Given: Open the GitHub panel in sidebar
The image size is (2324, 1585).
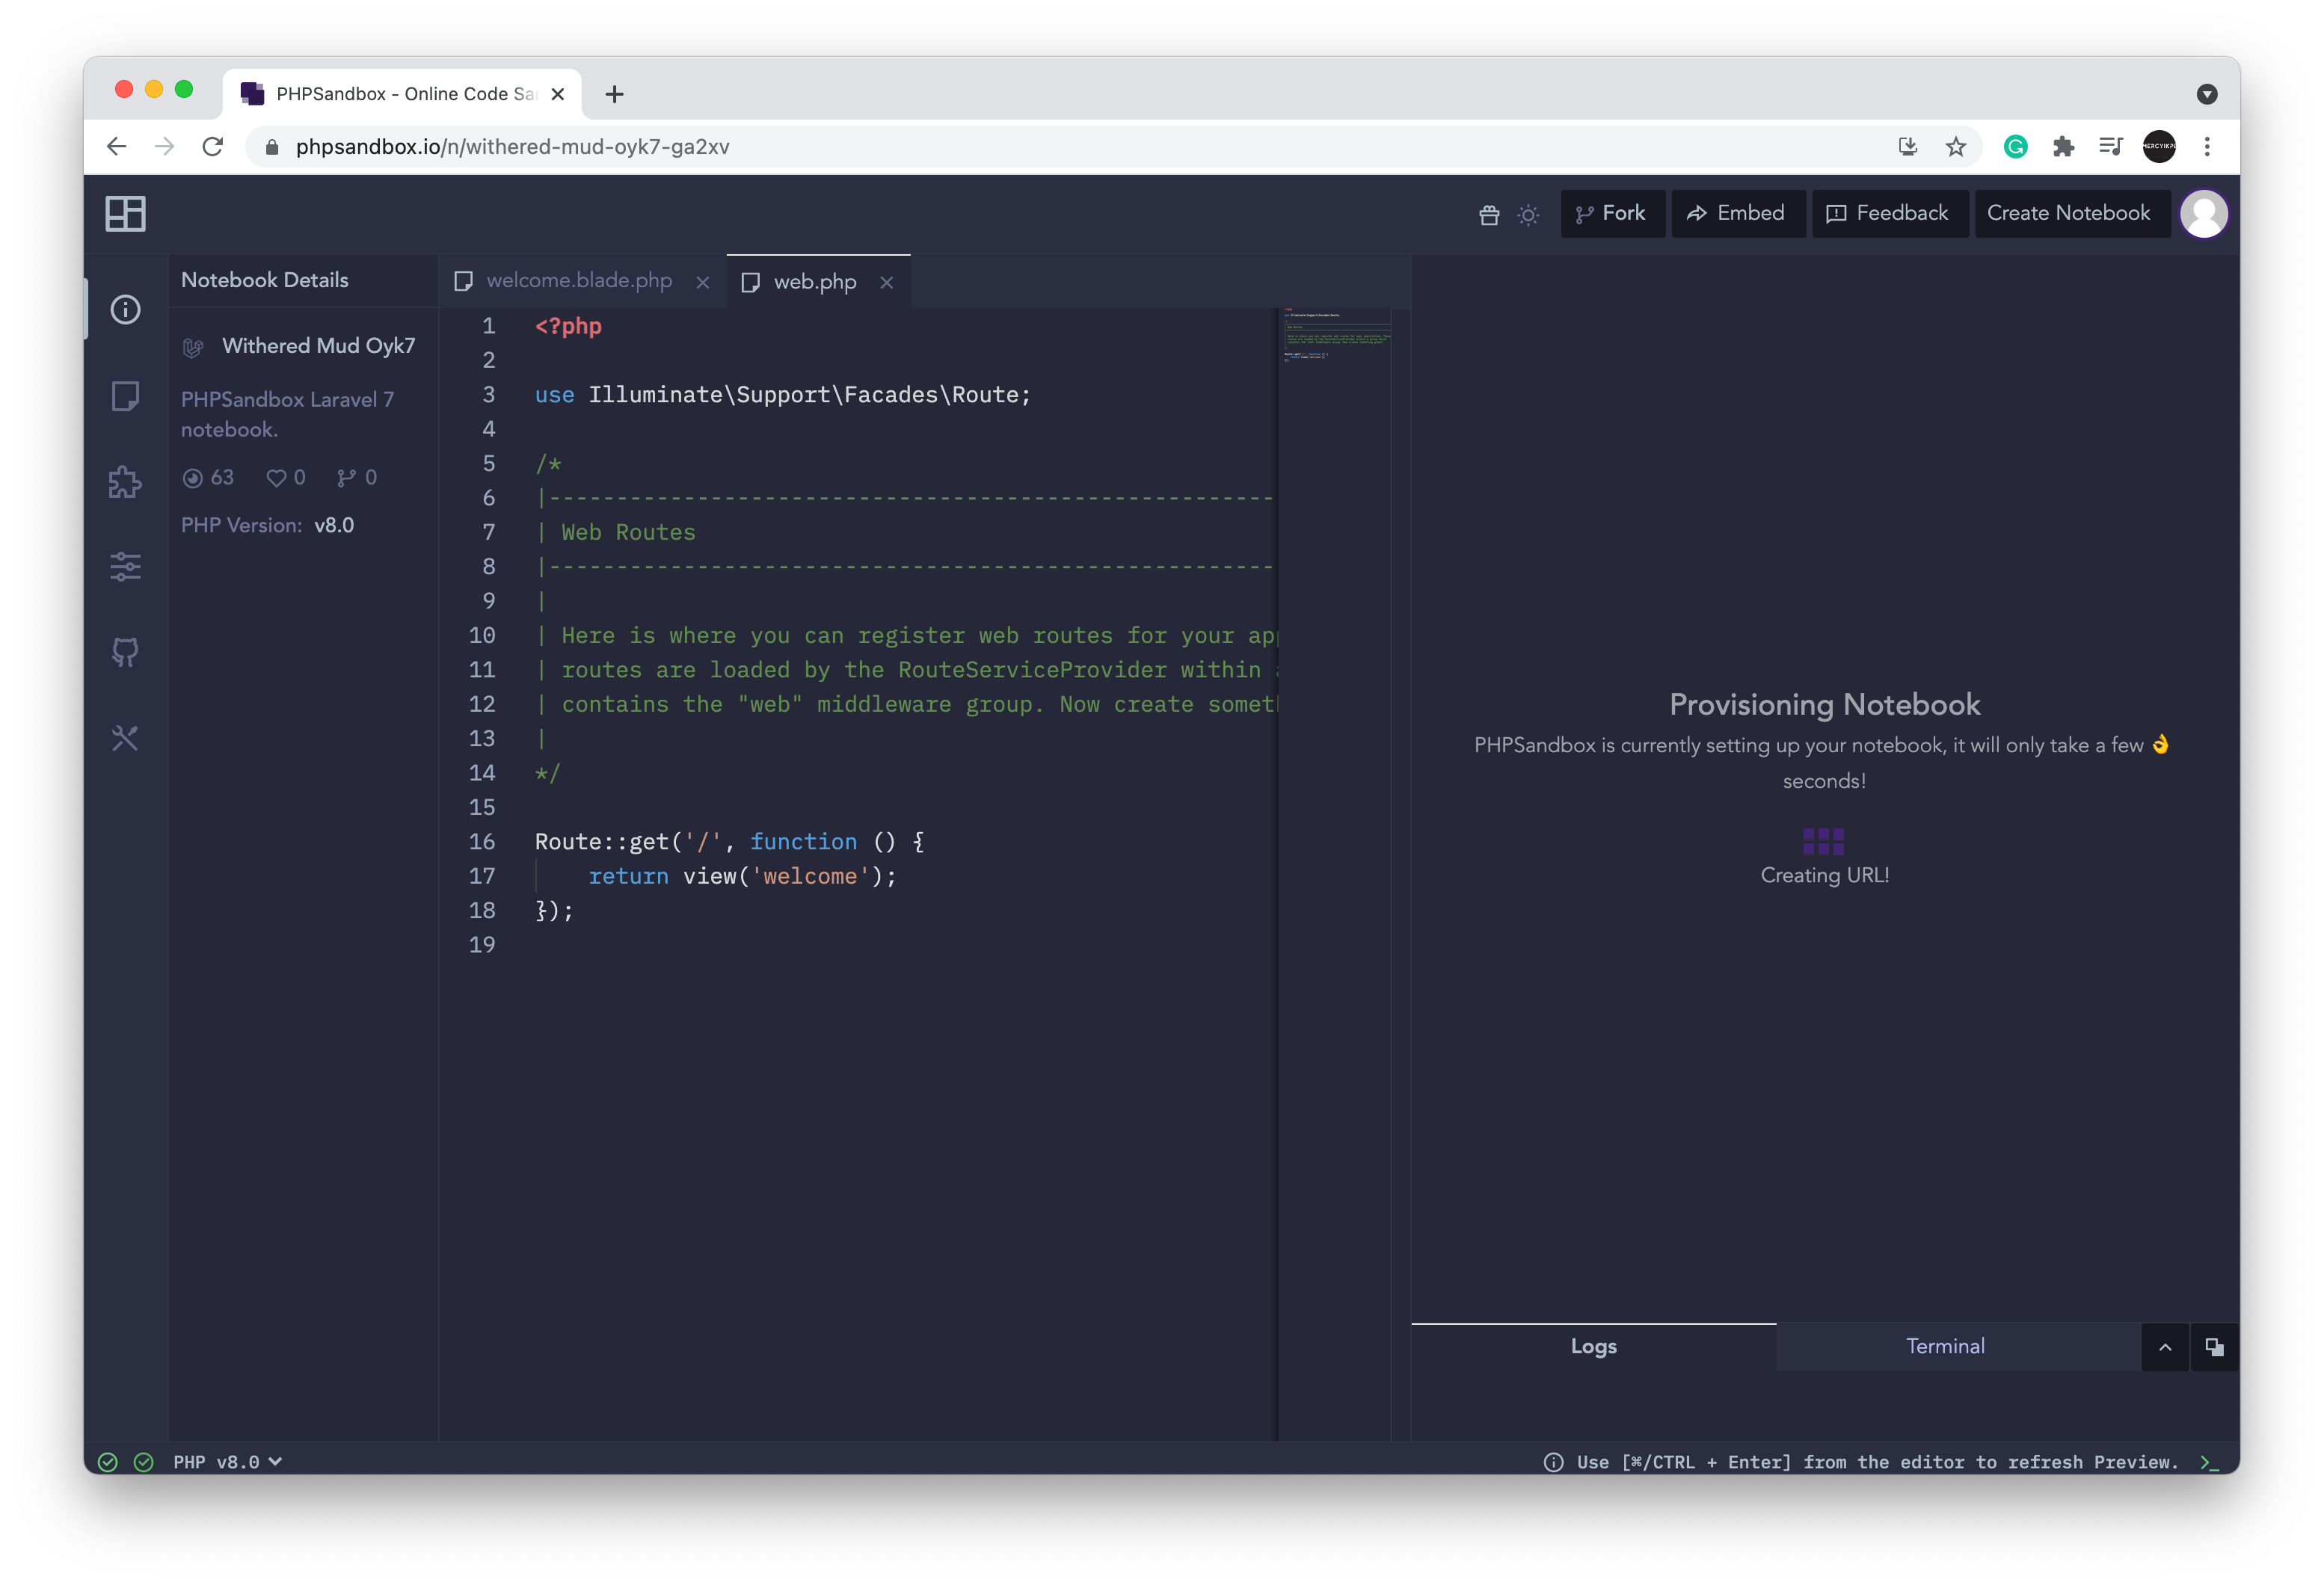Looking at the screenshot, I should pyautogui.click(x=126, y=652).
